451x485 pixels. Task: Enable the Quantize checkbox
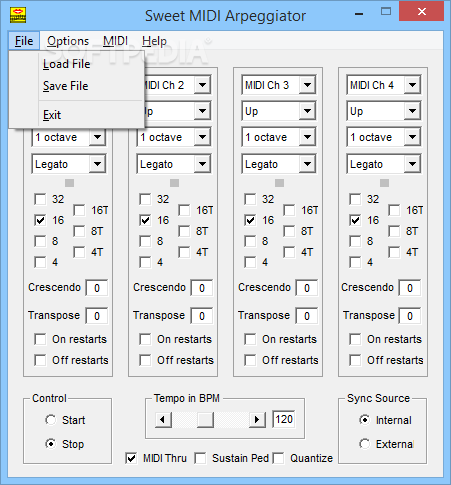point(278,458)
